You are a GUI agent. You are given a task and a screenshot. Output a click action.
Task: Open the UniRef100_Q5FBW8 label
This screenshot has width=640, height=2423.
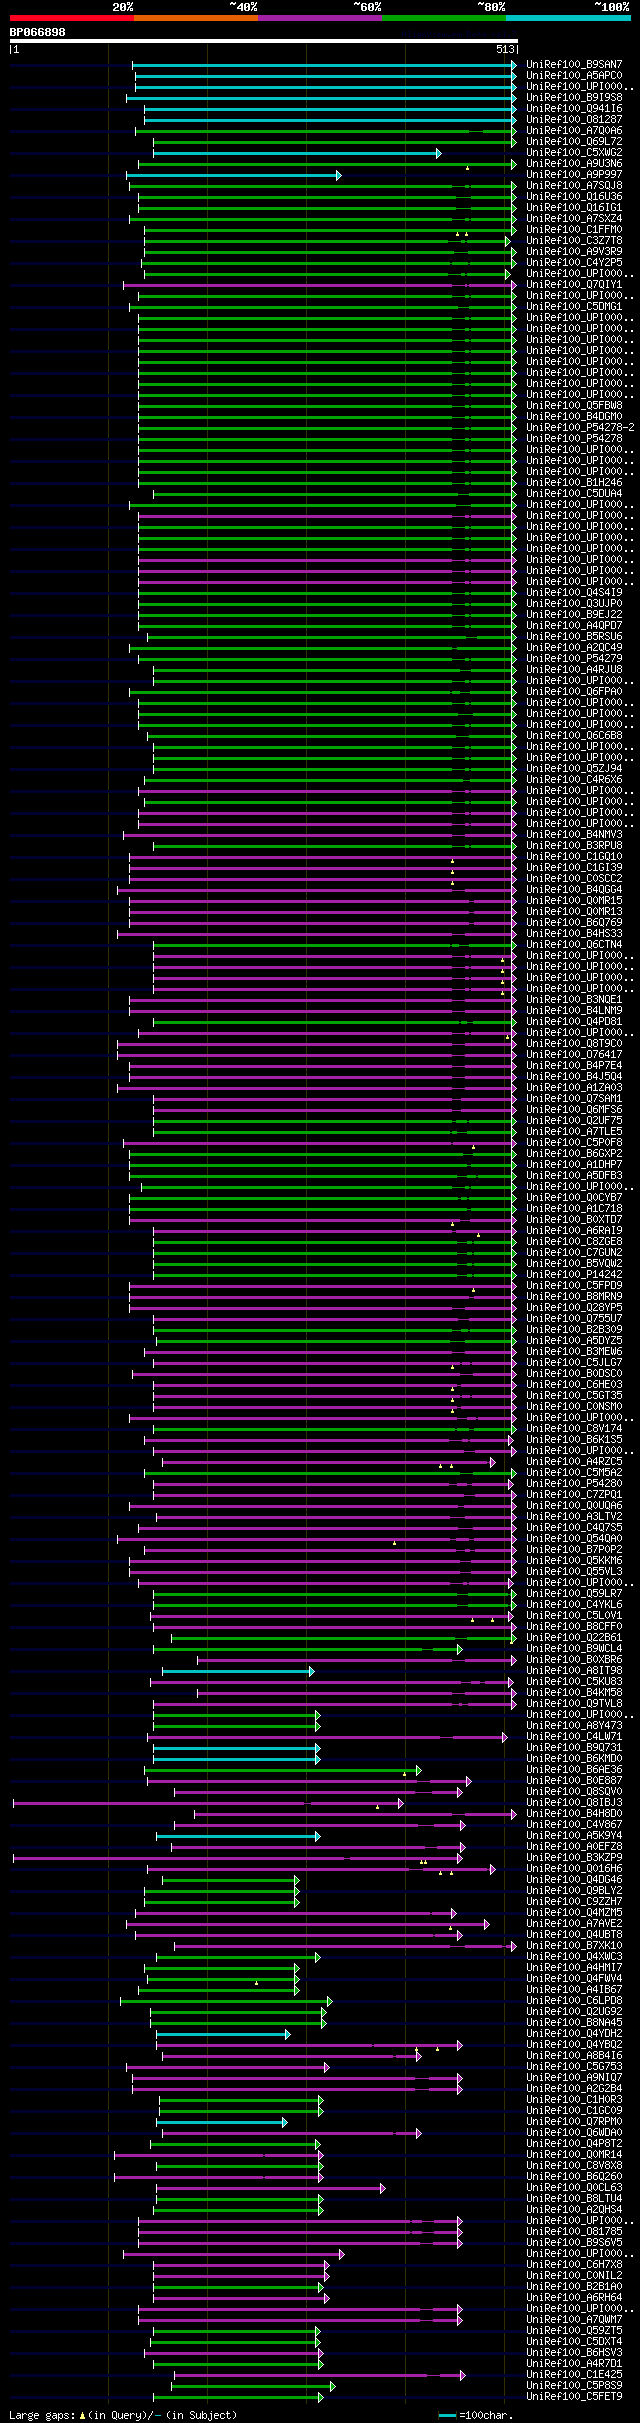coord(574,406)
